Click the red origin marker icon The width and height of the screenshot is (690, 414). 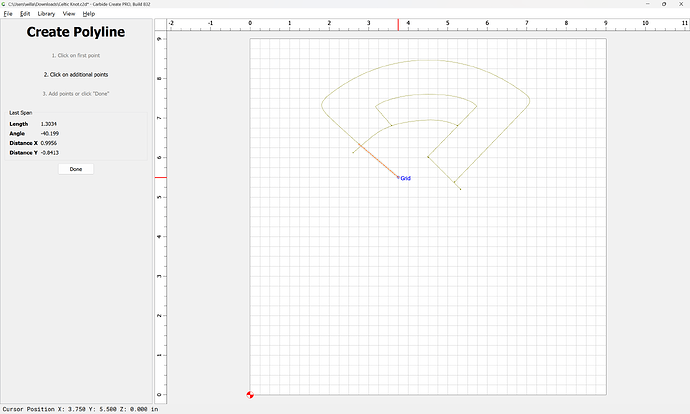click(x=250, y=395)
